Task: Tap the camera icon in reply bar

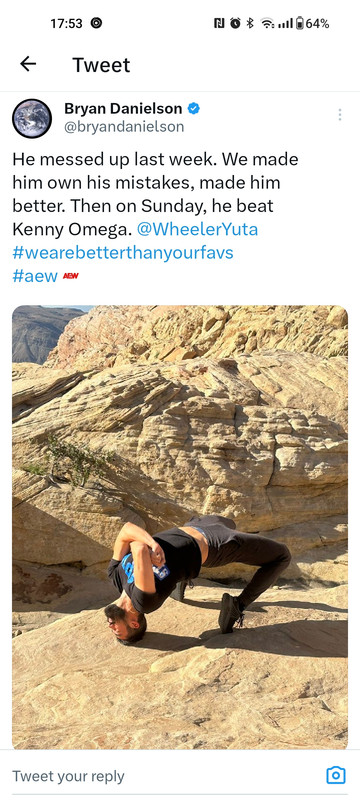Action: click(336, 776)
